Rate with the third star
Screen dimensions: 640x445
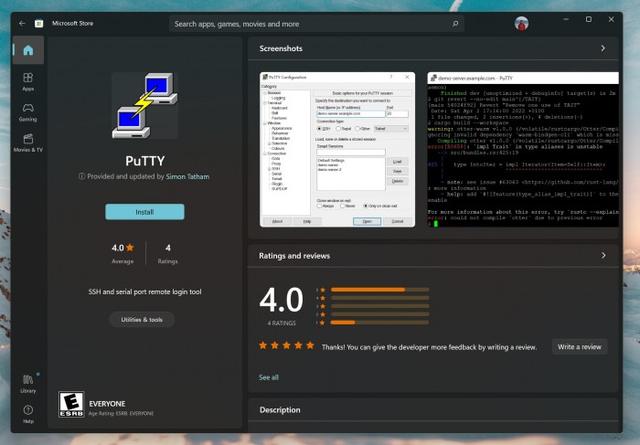pos(287,346)
